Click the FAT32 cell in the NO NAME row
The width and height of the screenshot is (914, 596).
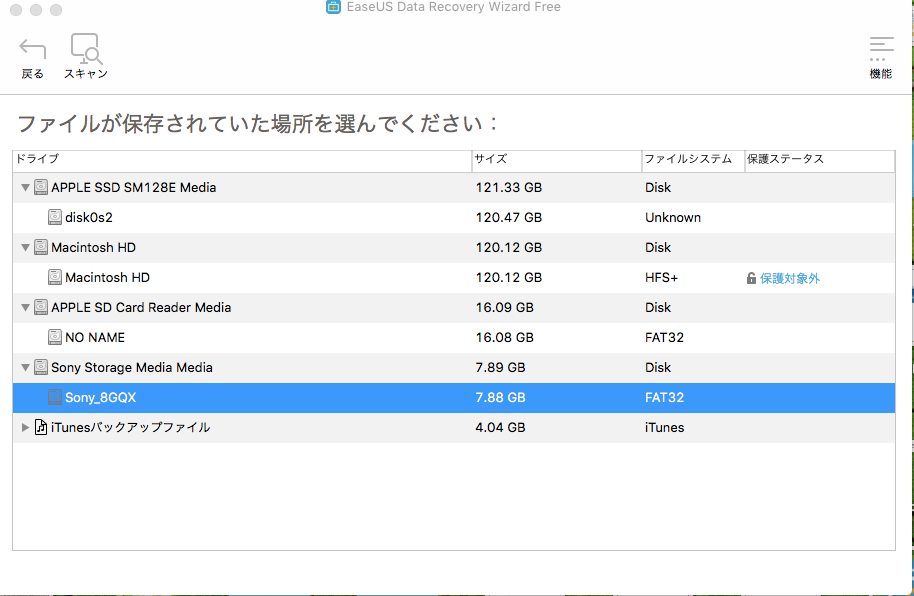pos(665,338)
